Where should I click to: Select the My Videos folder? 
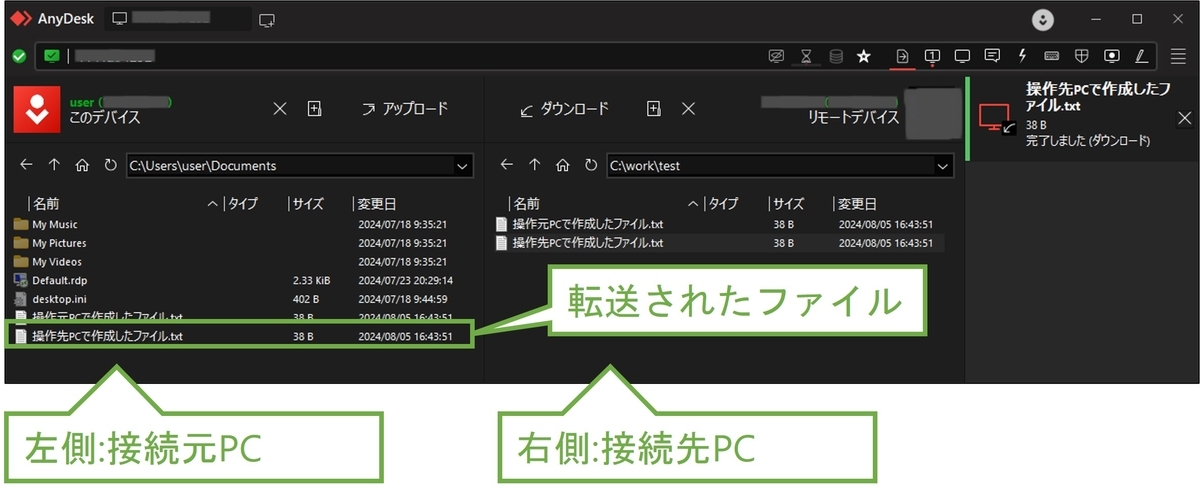tap(240, 262)
